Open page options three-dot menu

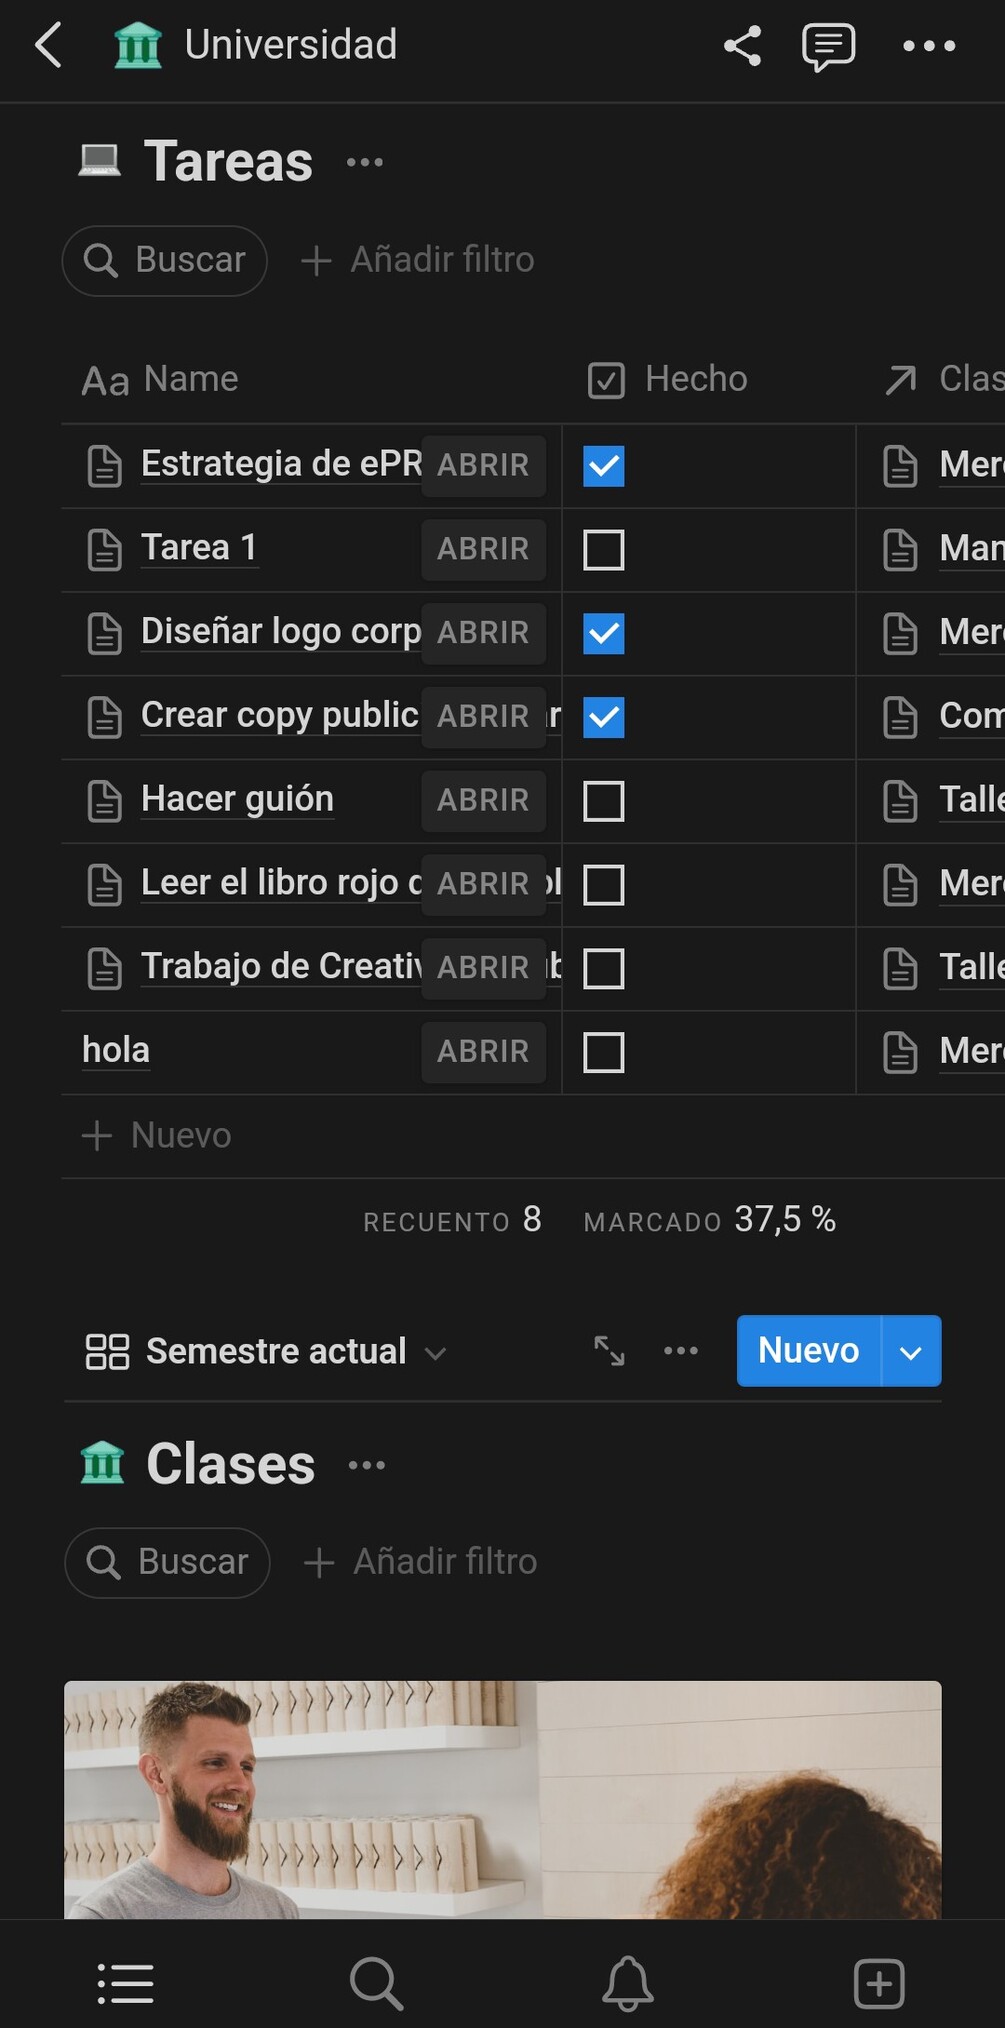tap(929, 46)
